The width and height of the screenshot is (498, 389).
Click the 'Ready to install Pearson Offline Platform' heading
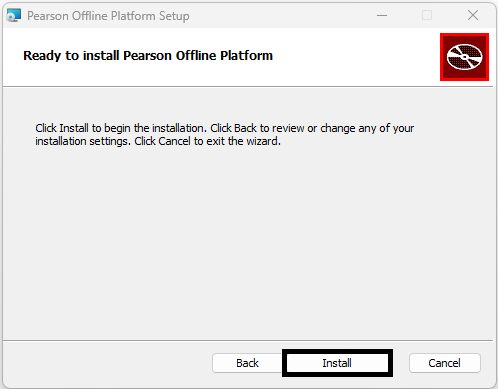(x=148, y=56)
